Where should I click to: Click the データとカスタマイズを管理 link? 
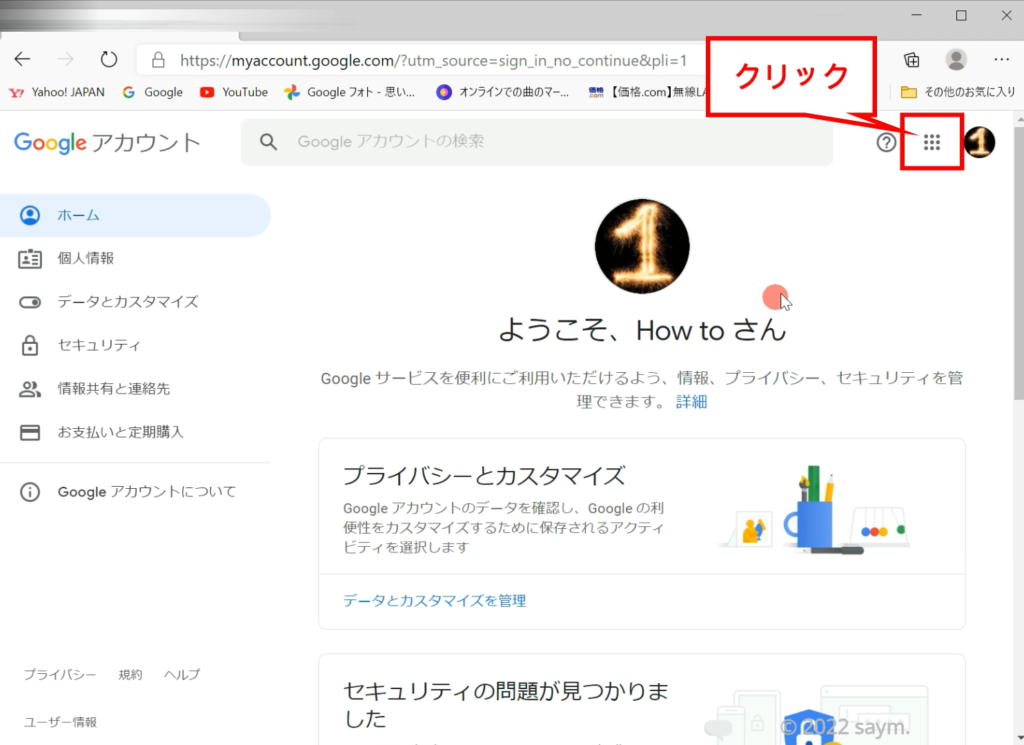pyautogui.click(x=434, y=601)
